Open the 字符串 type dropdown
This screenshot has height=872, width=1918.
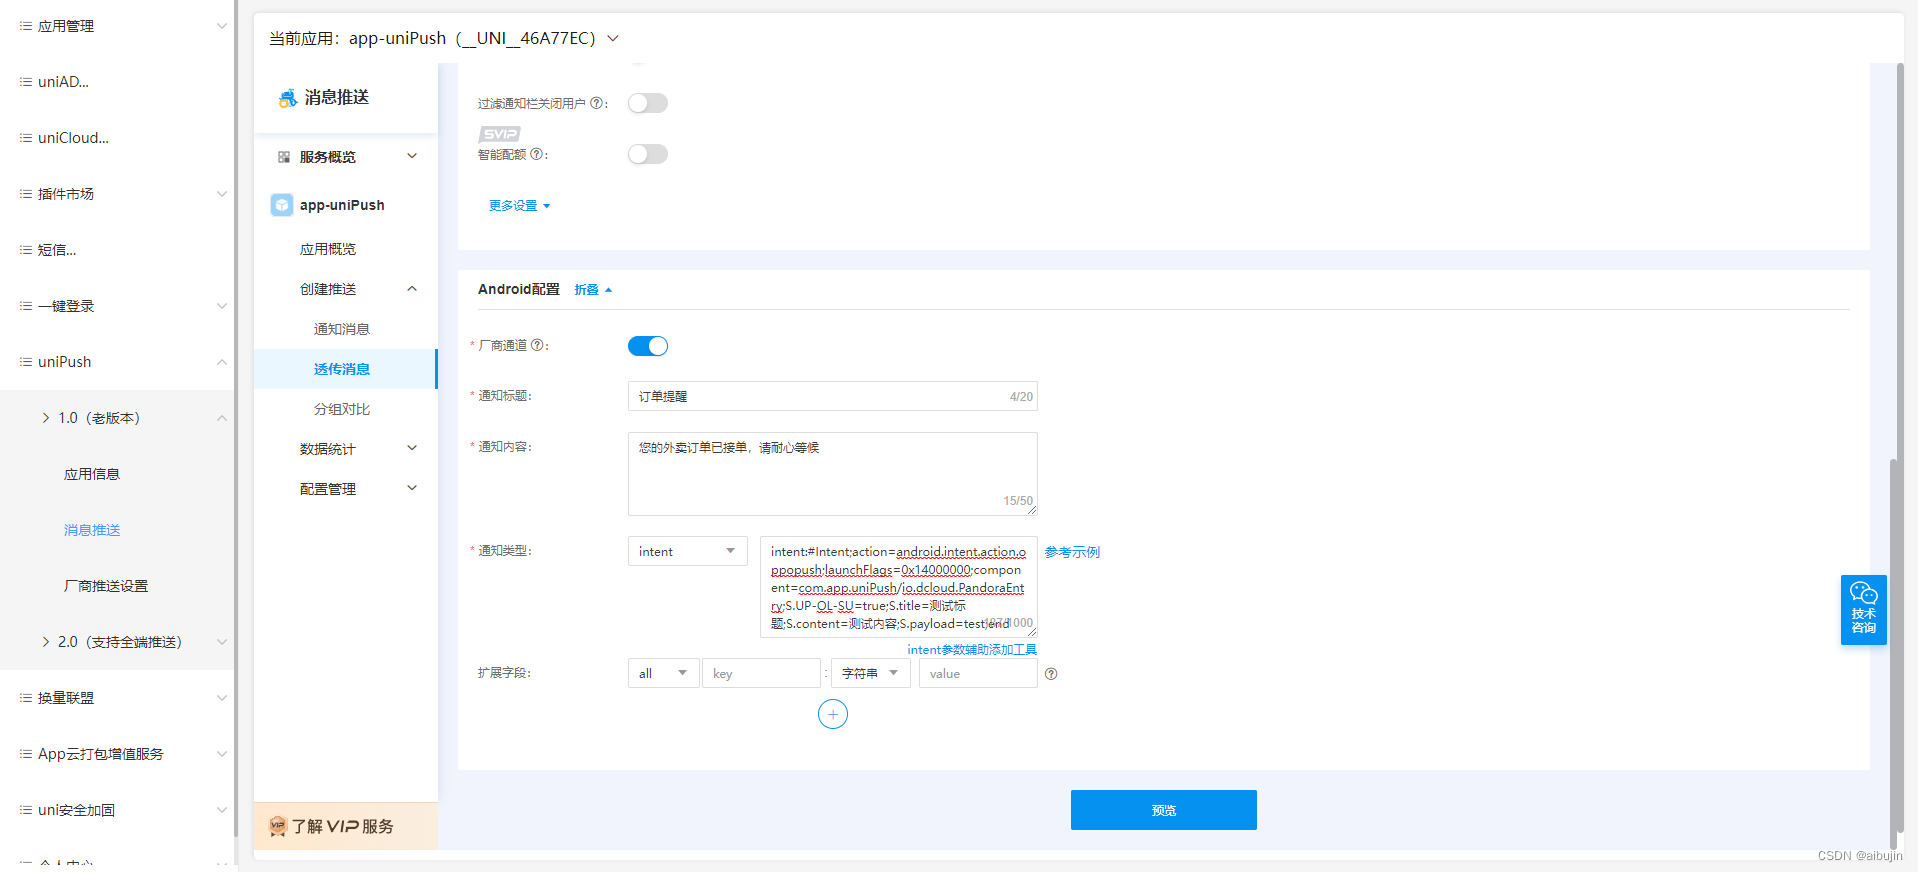point(870,673)
